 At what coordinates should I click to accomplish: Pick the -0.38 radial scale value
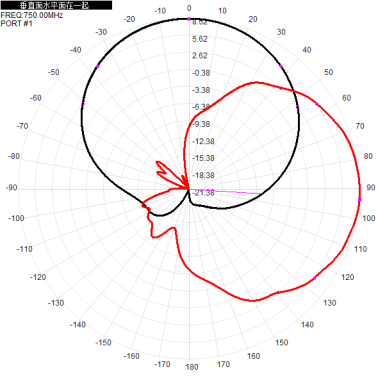tap(201, 73)
